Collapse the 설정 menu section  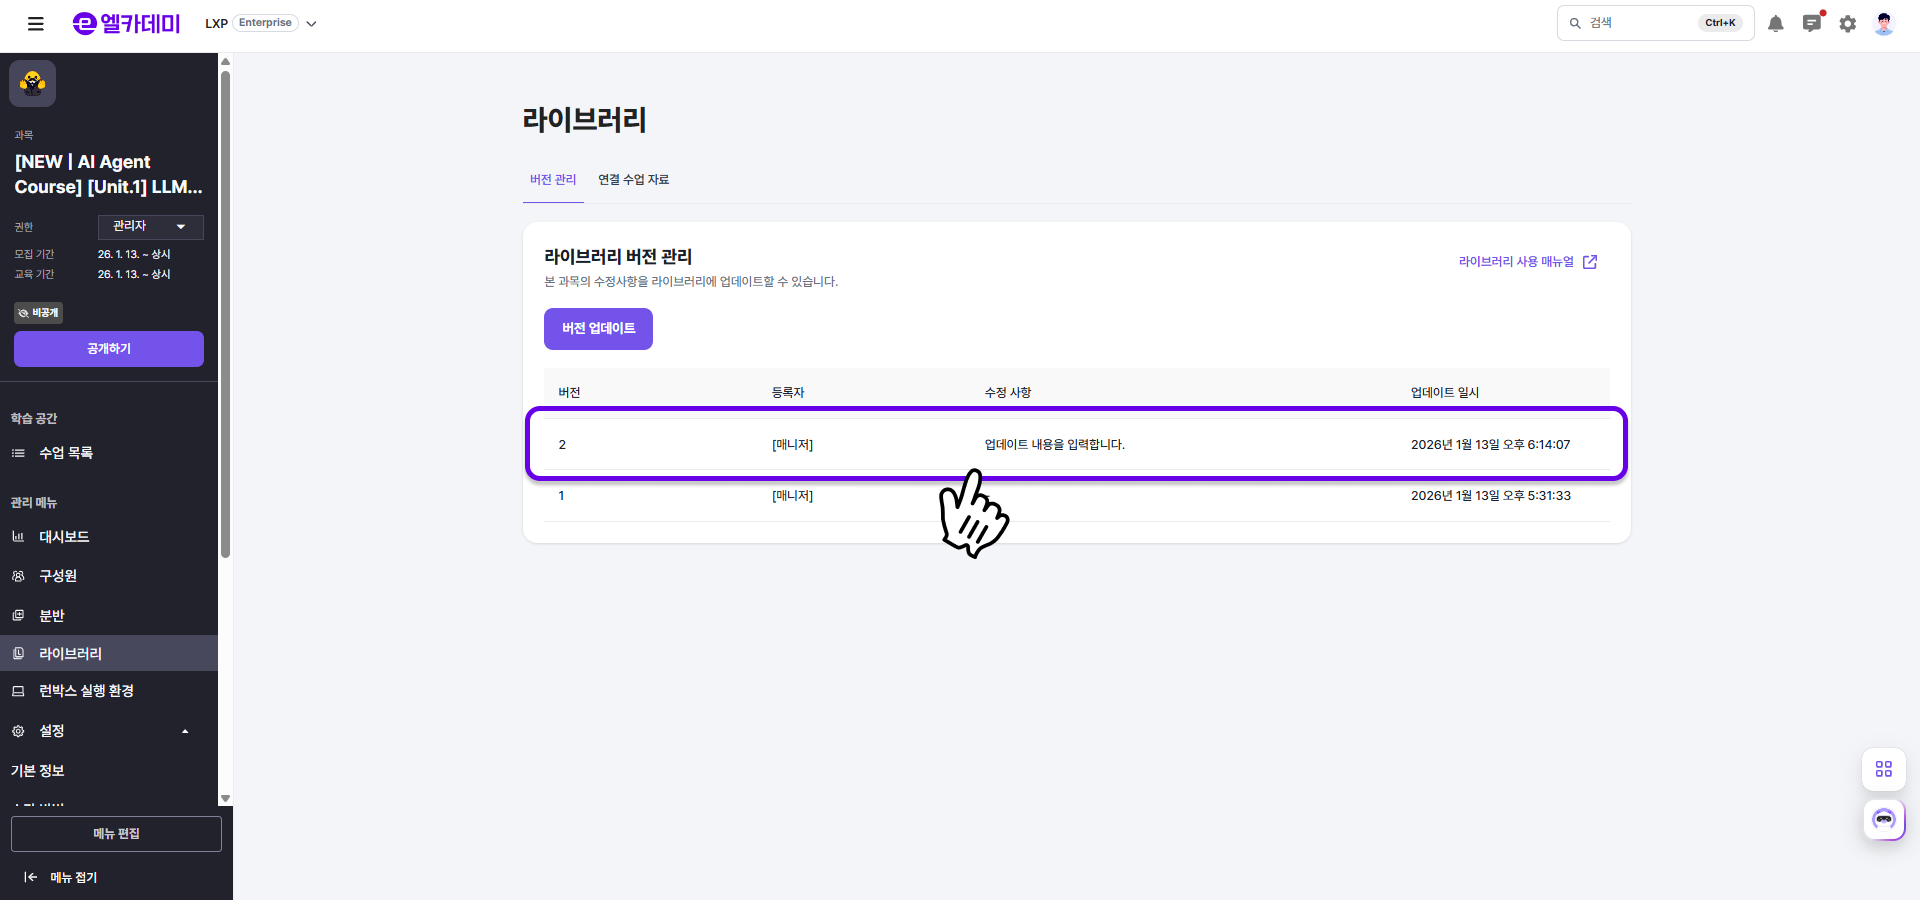click(x=185, y=731)
